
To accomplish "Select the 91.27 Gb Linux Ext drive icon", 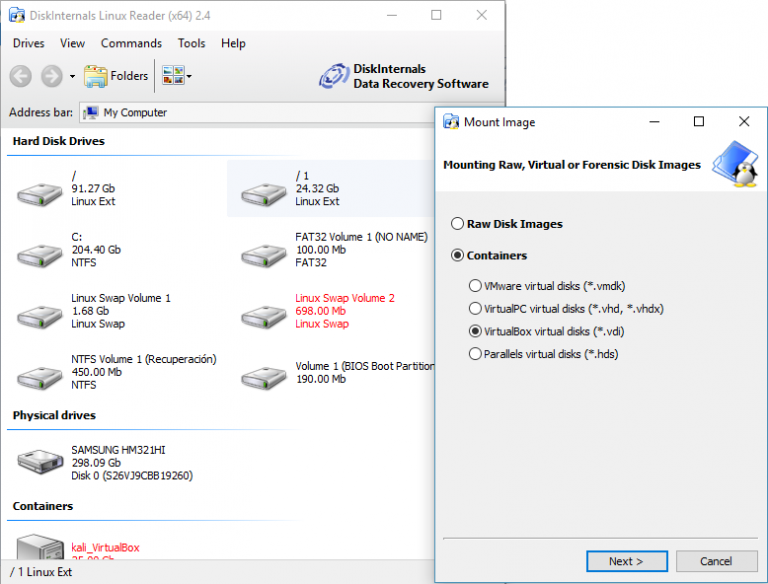I will 40,194.
